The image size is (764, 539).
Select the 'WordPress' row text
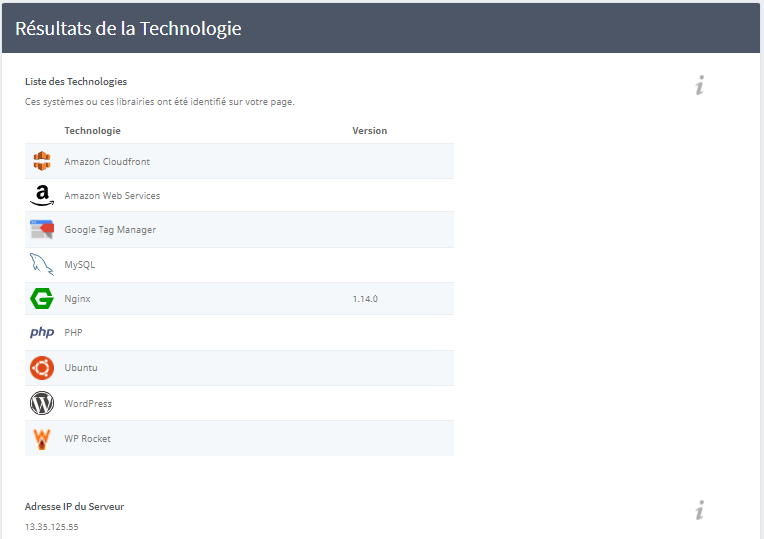point(88,404)
